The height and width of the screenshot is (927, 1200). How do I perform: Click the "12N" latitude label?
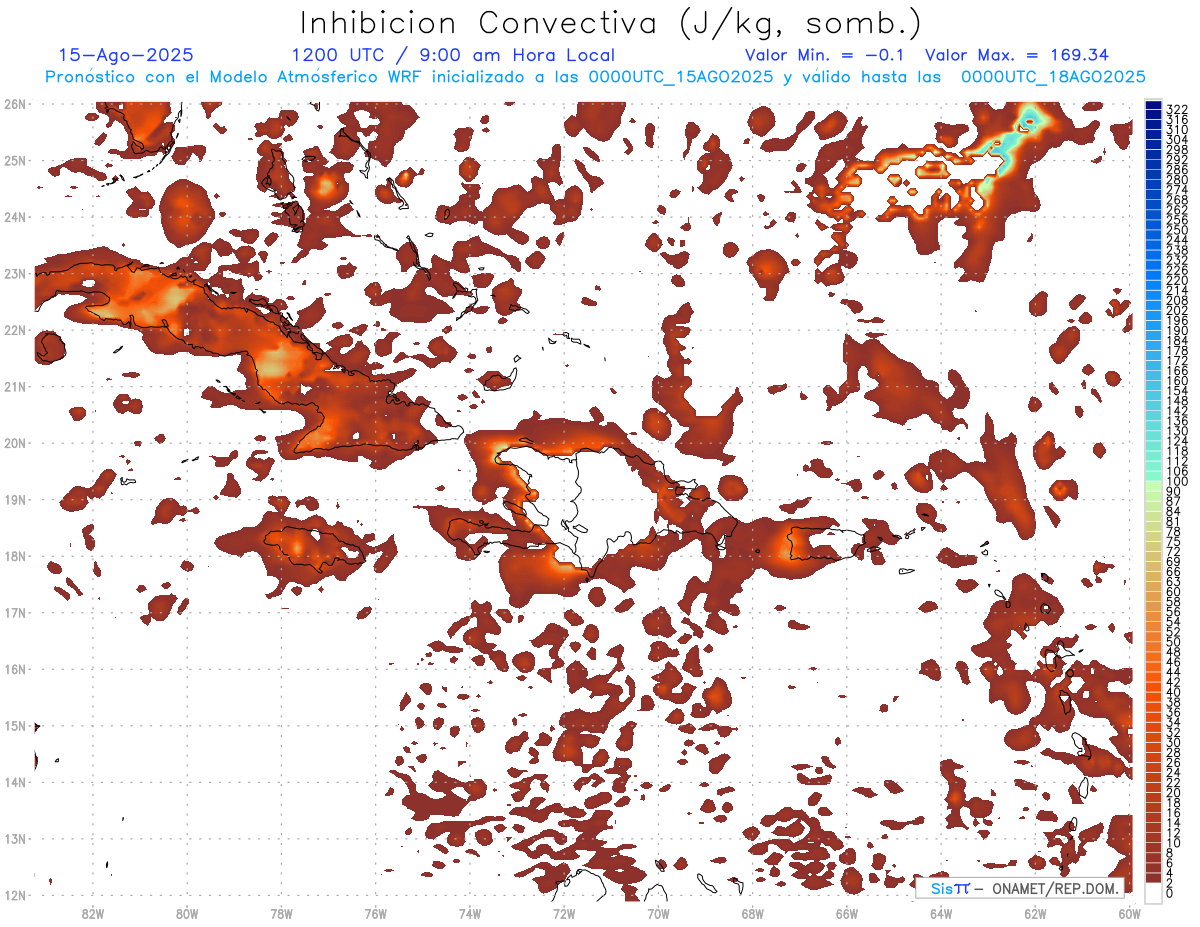click(x=15, y=895)
